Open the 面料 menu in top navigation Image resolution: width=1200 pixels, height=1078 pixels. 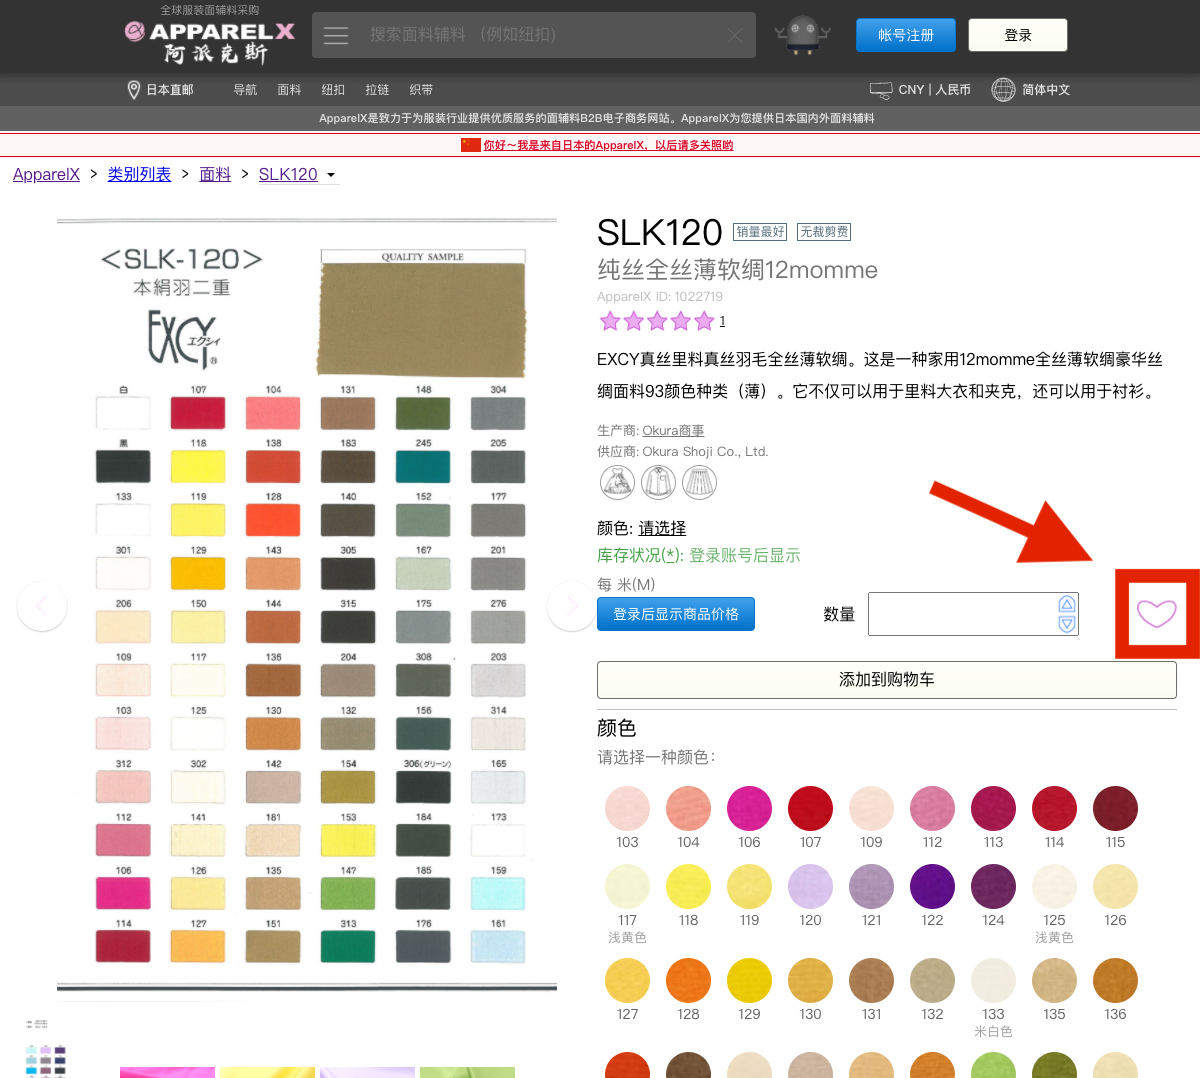(x=289, y=90)
